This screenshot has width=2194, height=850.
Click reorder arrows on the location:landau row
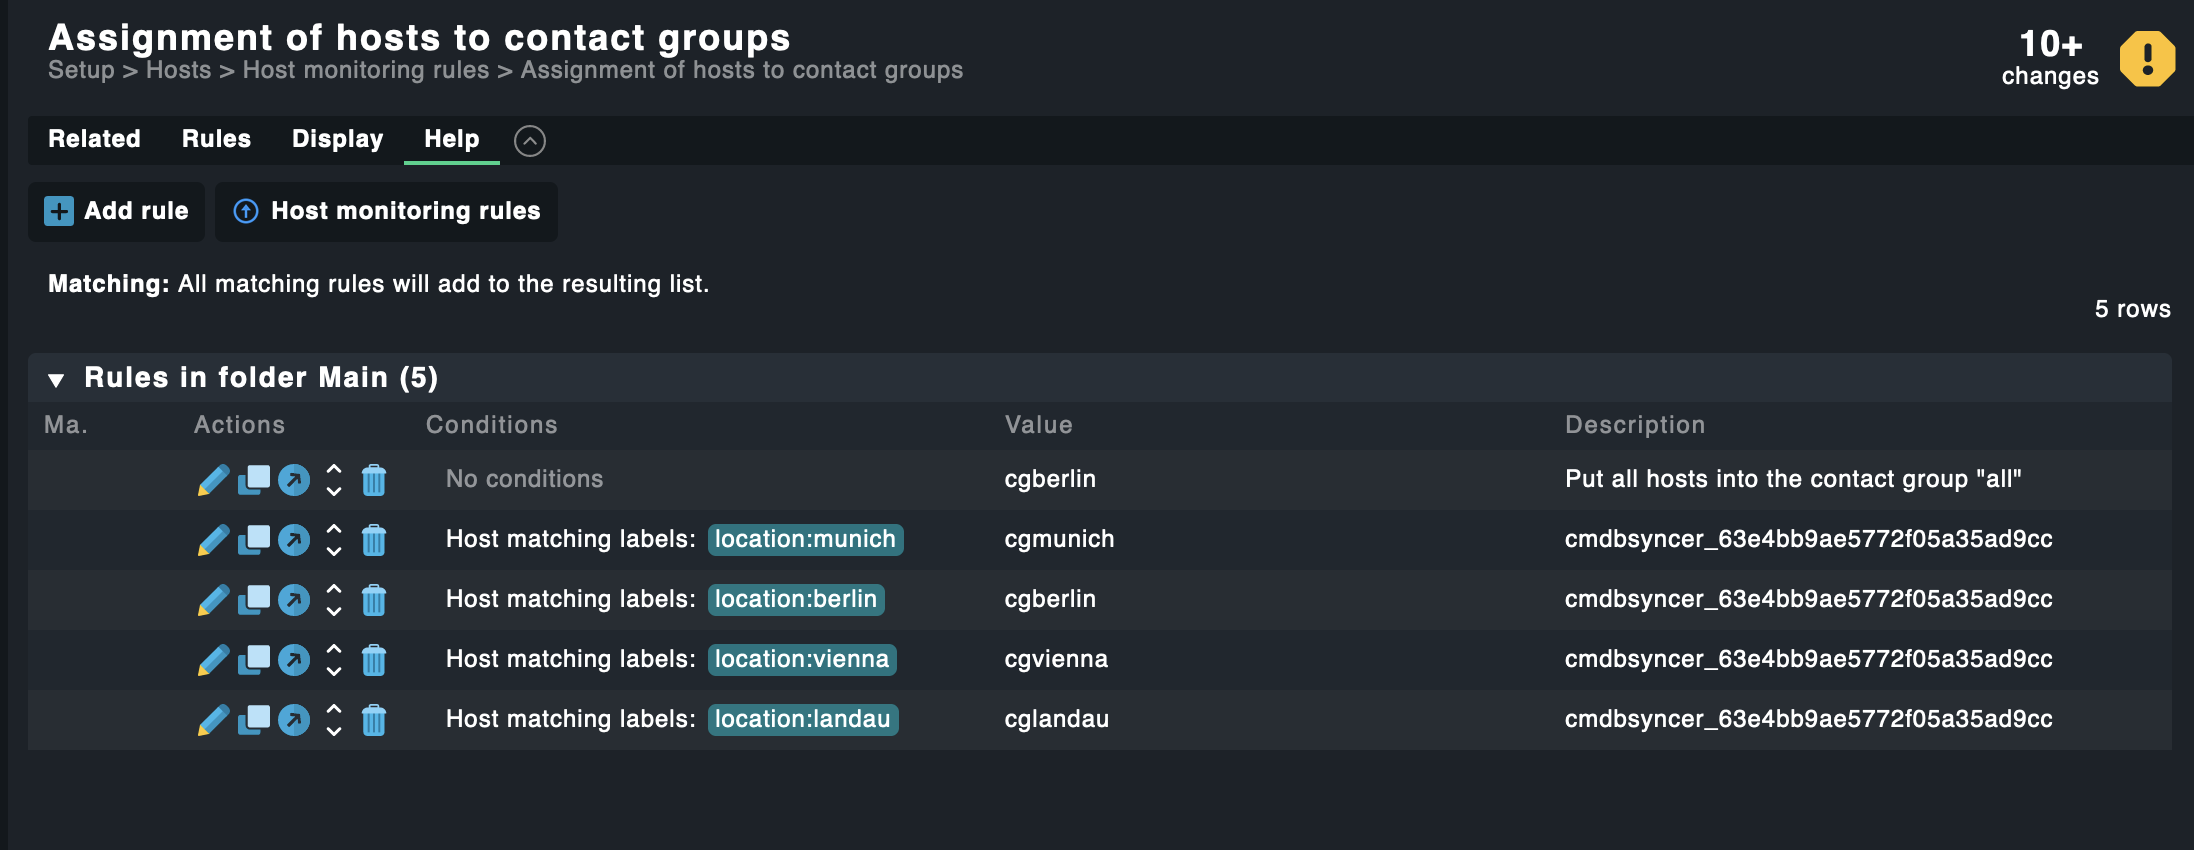(x=334, y=720)
